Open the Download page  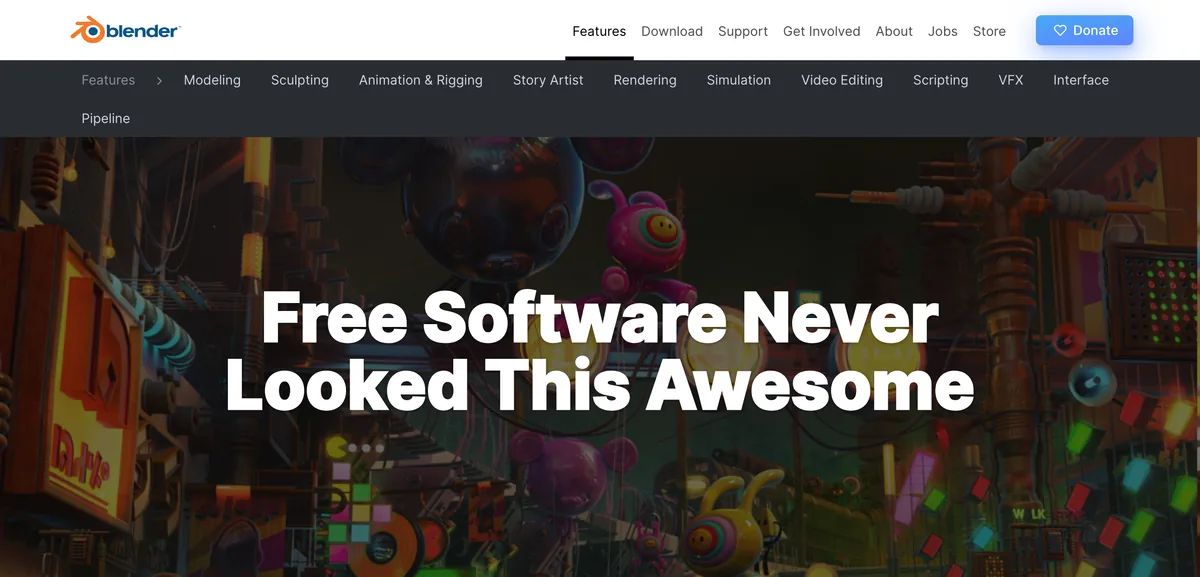click(x=672, y=31)
